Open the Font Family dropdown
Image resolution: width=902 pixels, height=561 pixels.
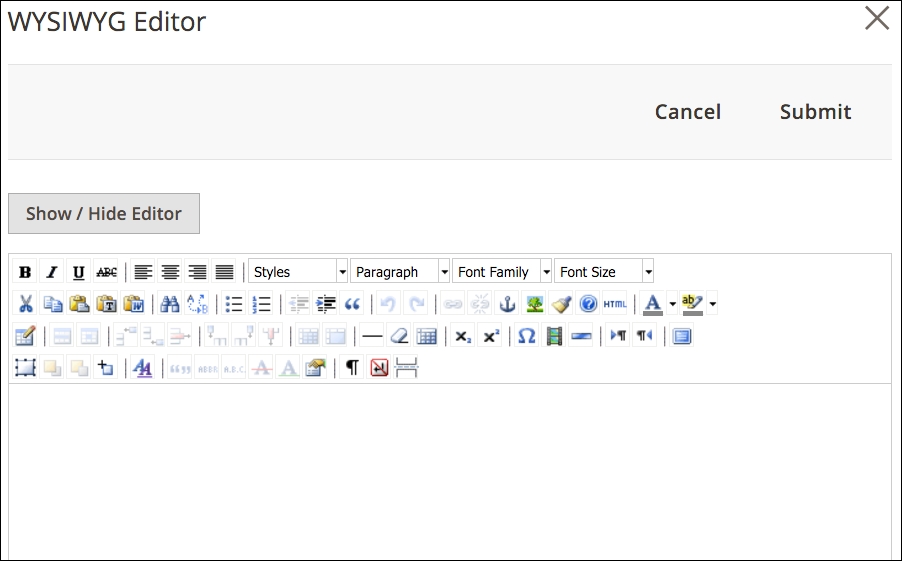coord(502,272)
